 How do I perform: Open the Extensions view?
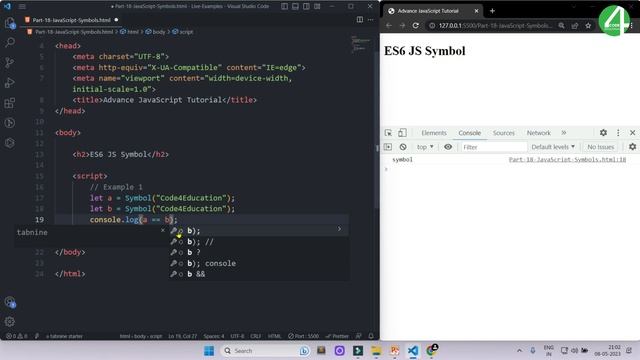[10, 103]
